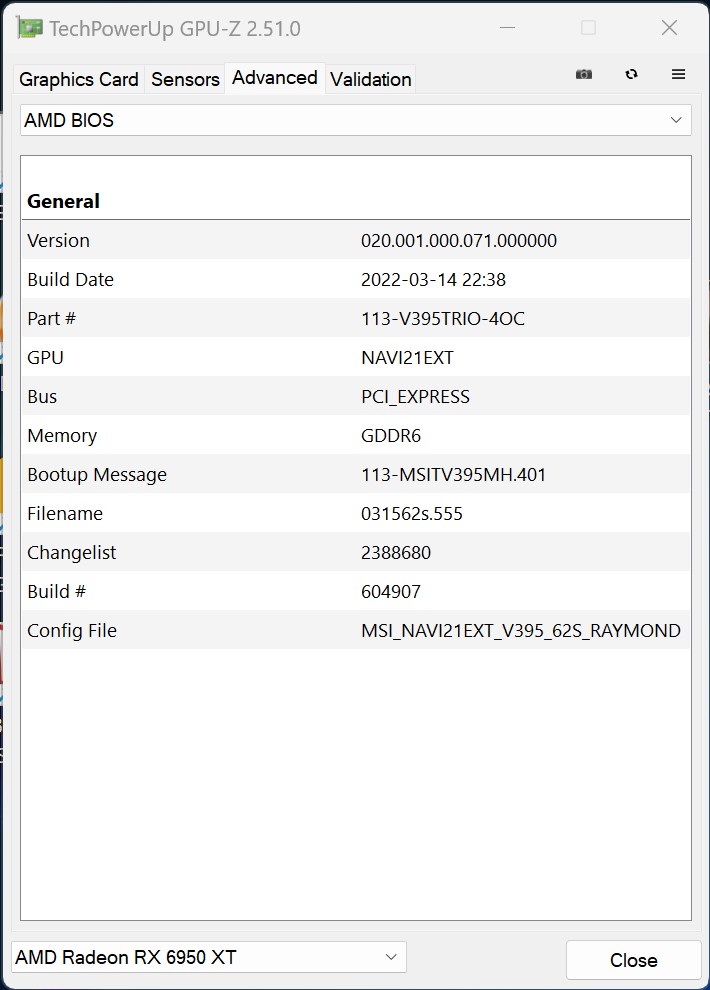Viewport: 710px width, 990px height.
Task: Expand the AMD BIOS dropdown
Action: [355, 120]
